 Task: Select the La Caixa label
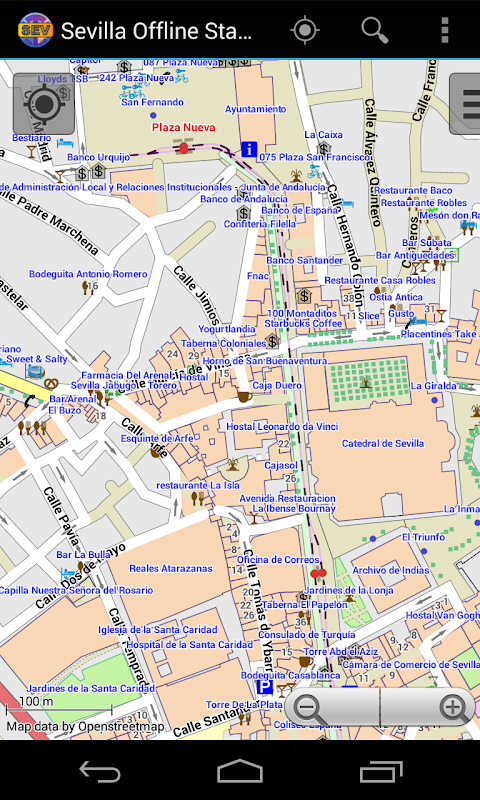point(323,135)
